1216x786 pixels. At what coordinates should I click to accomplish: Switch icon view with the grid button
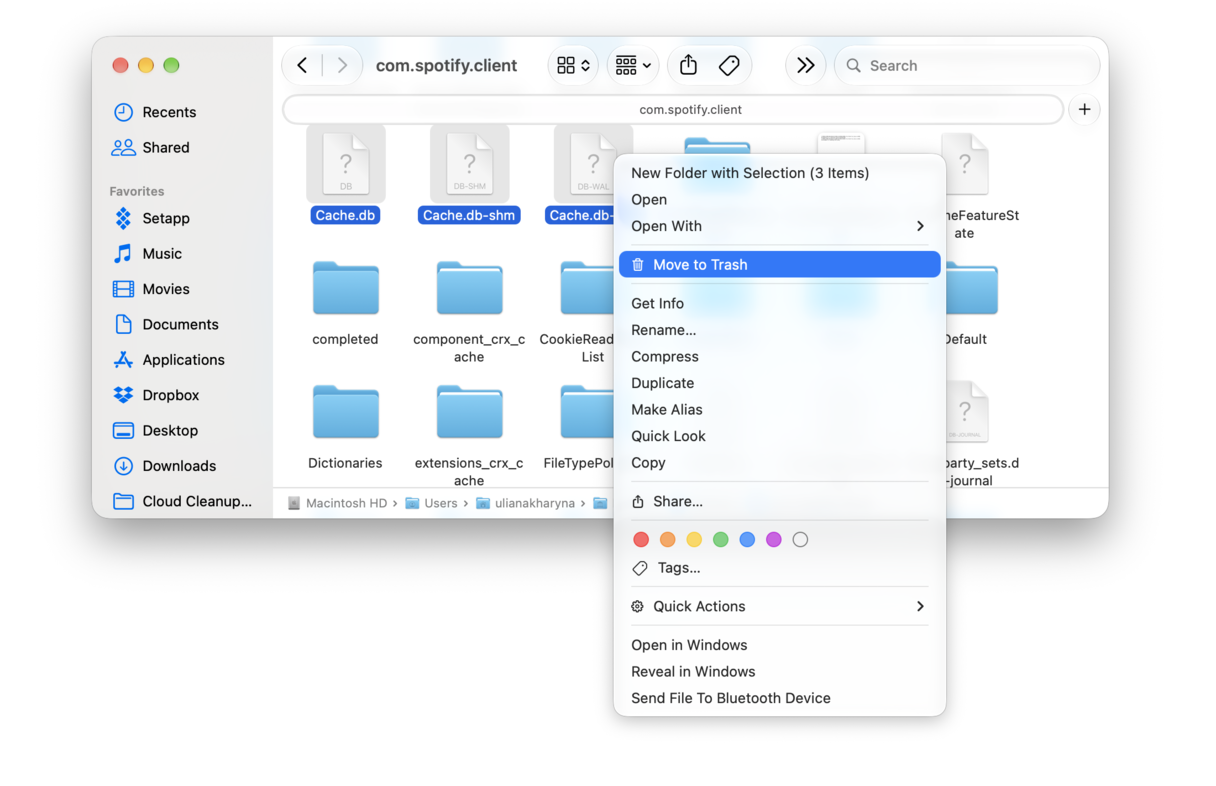pyautogui.click(x=573, y=65)
